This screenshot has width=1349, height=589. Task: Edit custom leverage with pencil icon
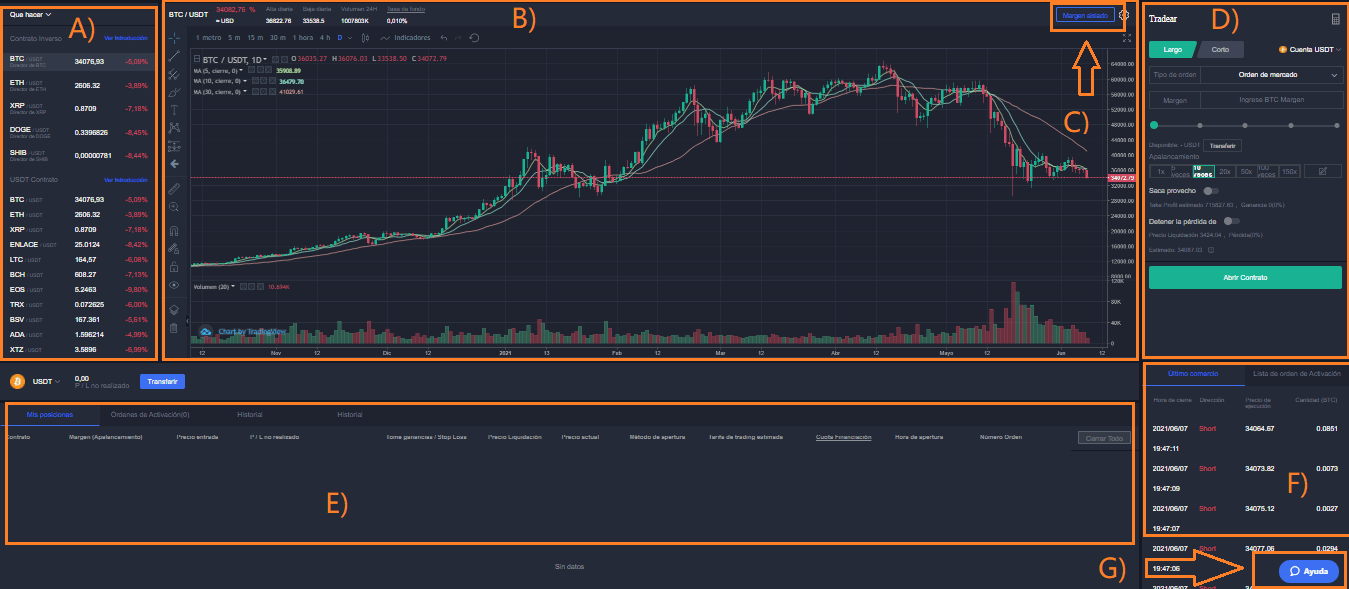tap(1322, 172)
